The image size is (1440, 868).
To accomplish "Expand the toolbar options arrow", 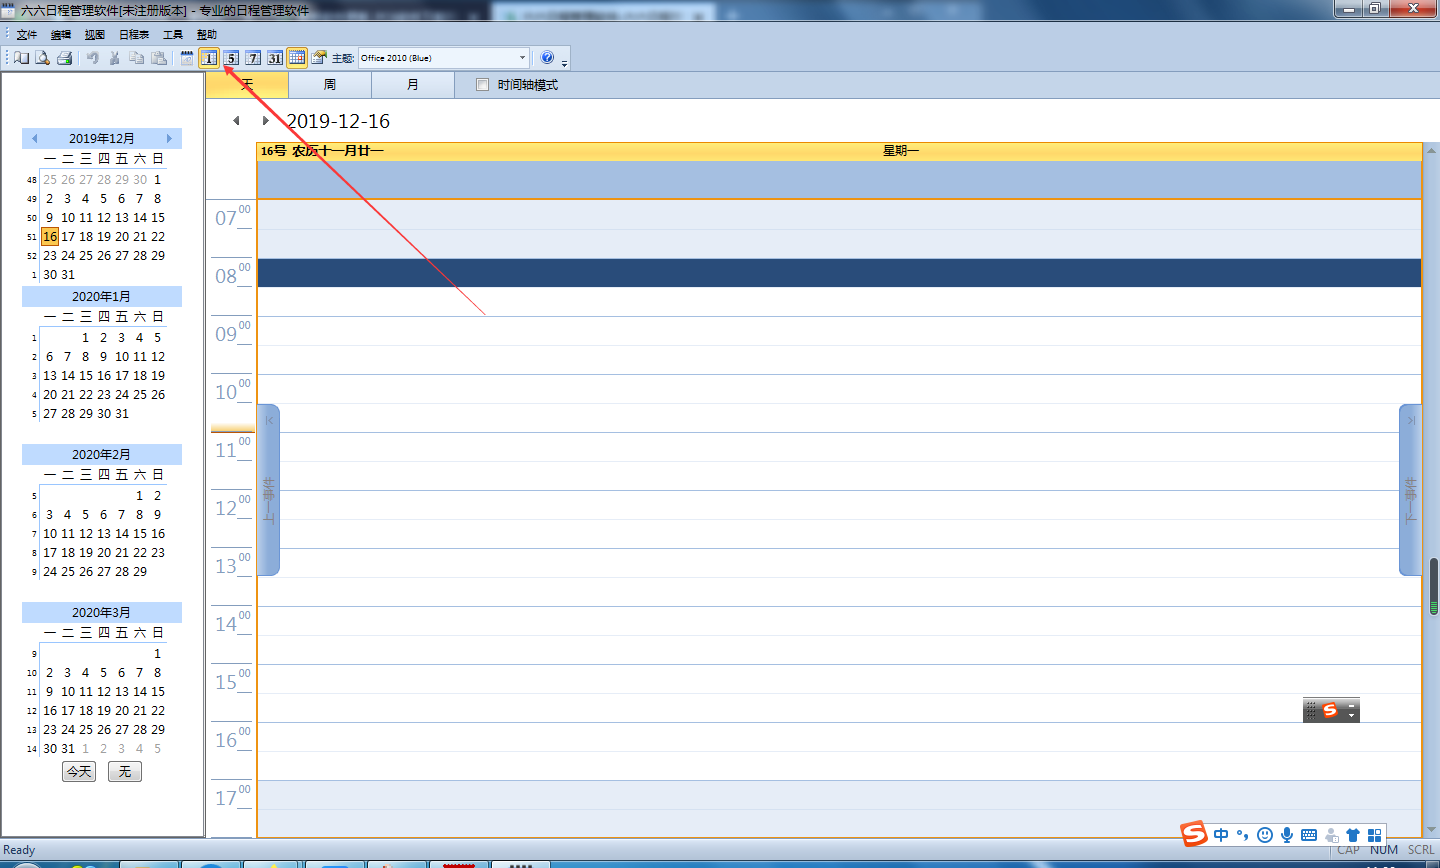I will [x=565, y=62].
